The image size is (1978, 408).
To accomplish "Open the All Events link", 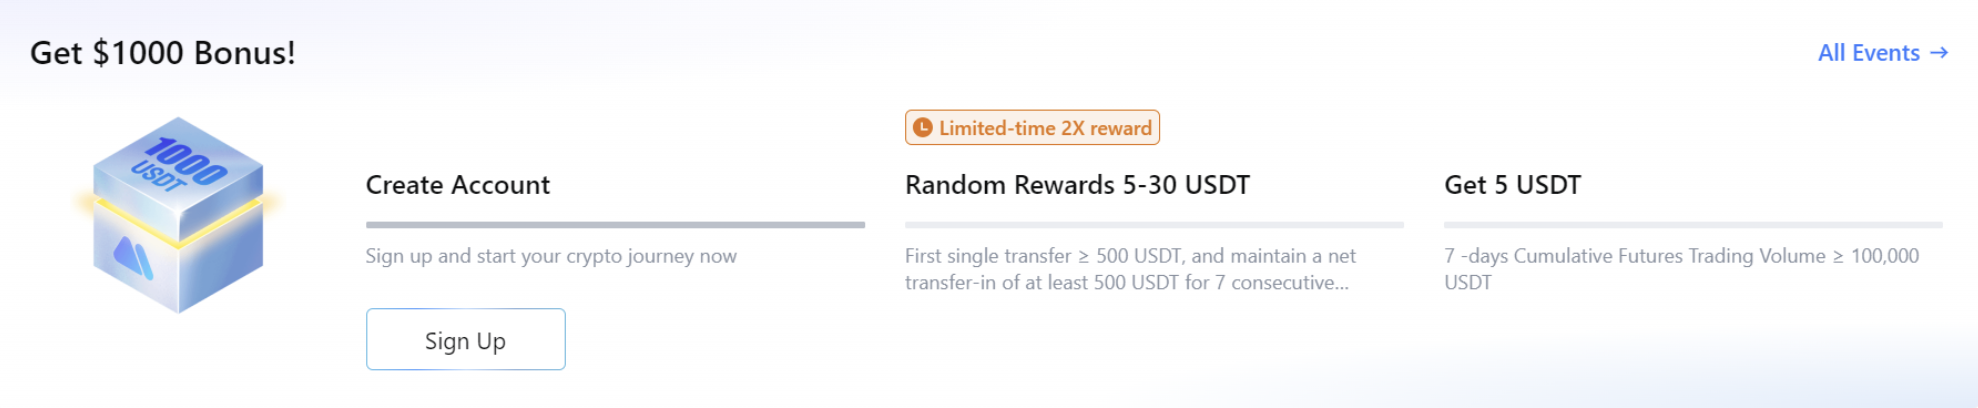I will (x=1883, y=53).
